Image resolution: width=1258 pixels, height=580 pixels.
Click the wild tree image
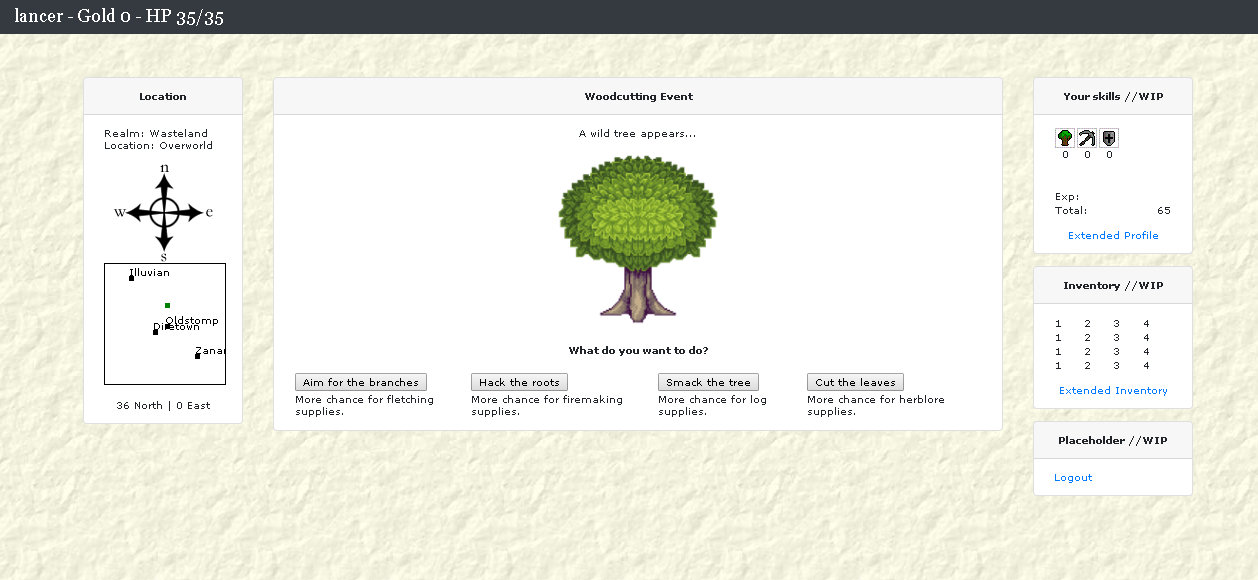637,237
